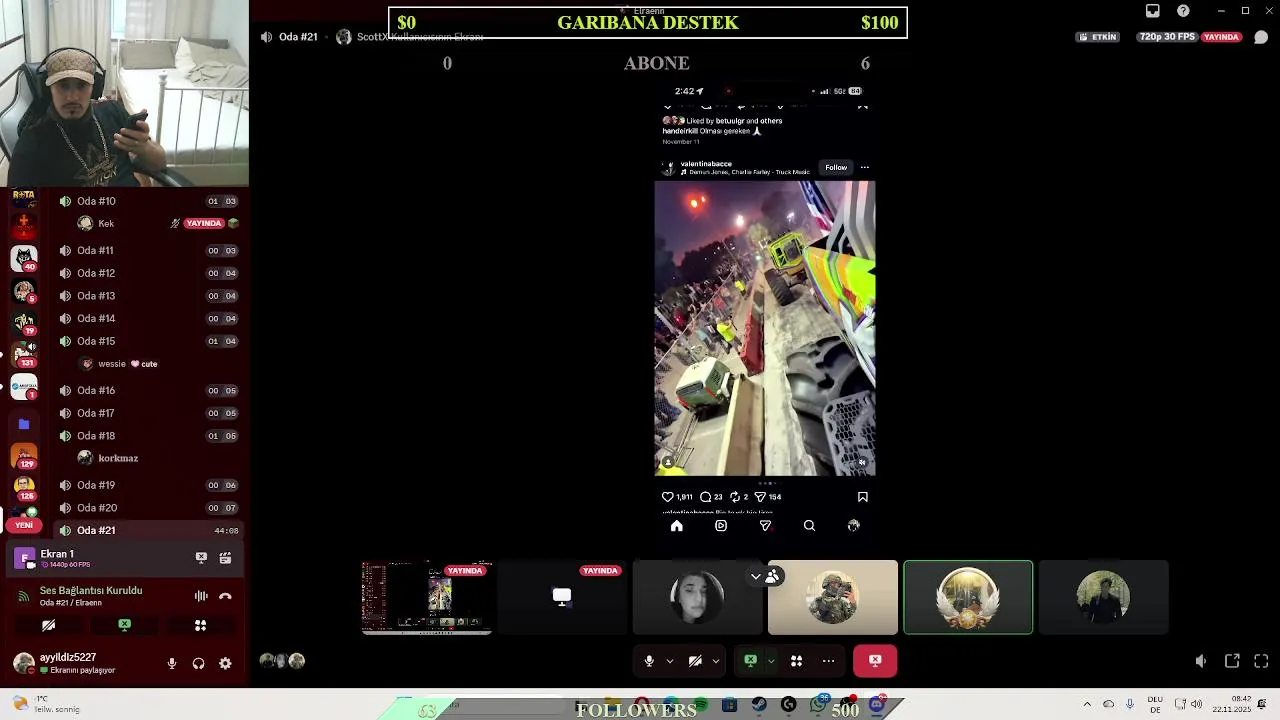
Task: Select voice channel Oda #13
Action: tap(148, 296)
